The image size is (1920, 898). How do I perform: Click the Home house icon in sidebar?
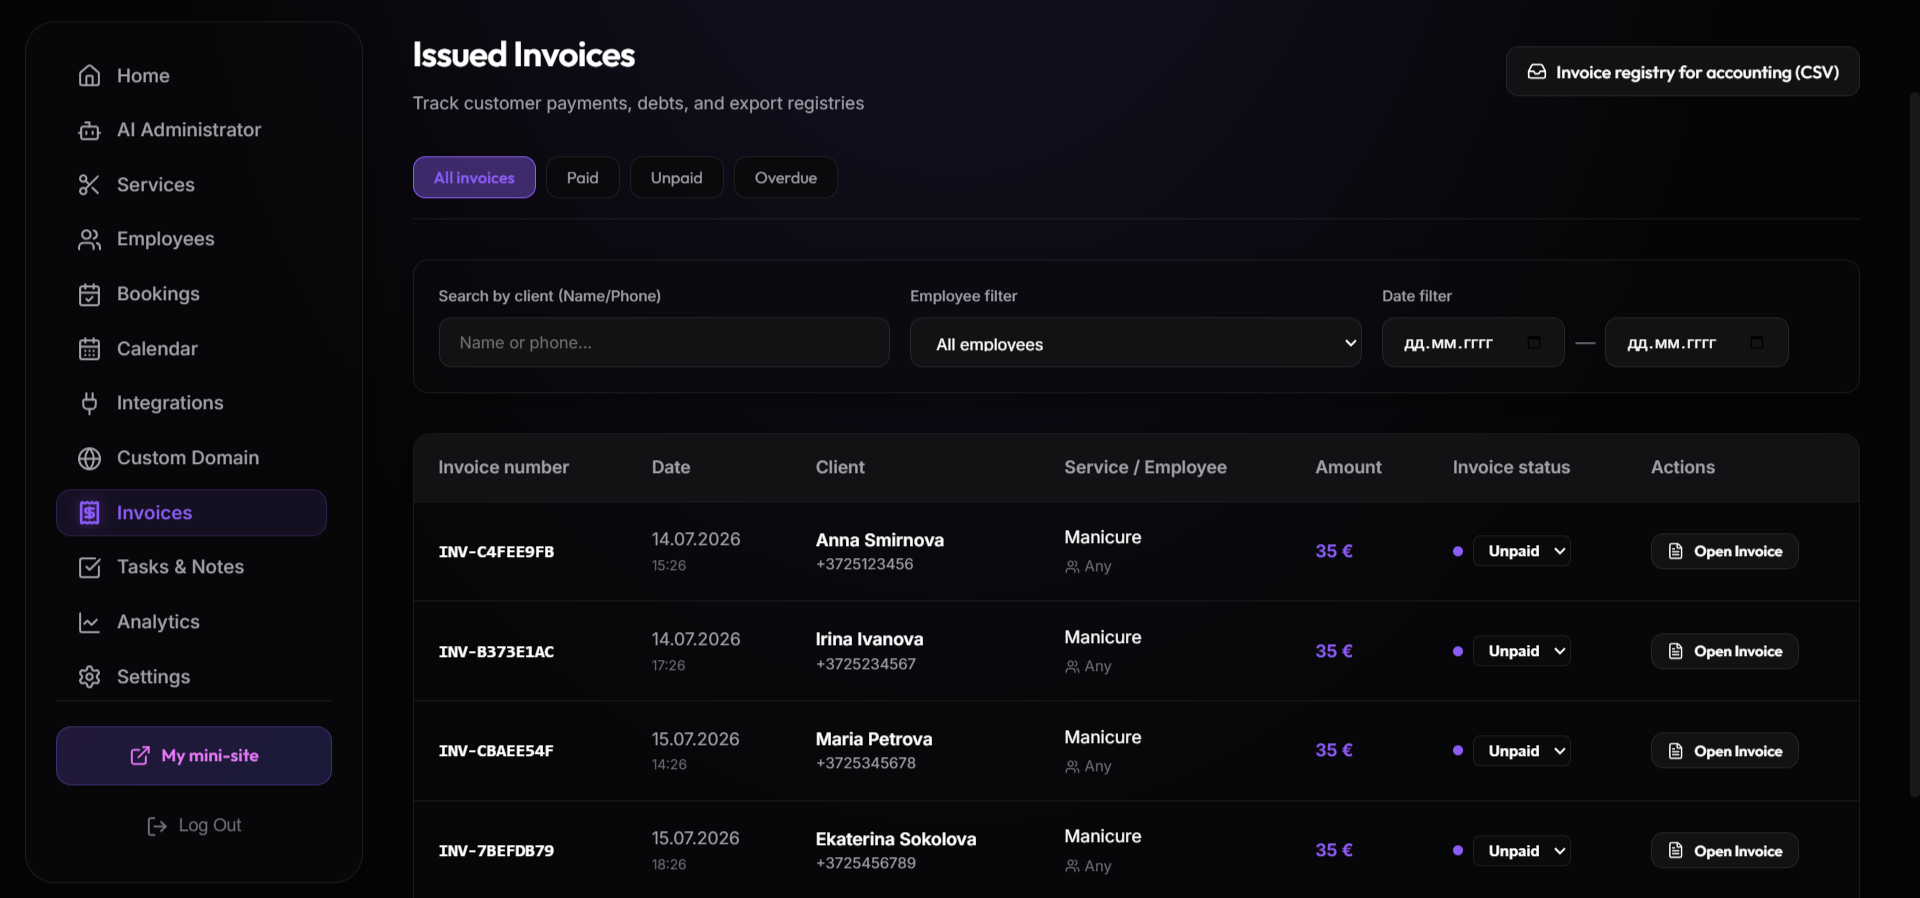coord(89,76)
